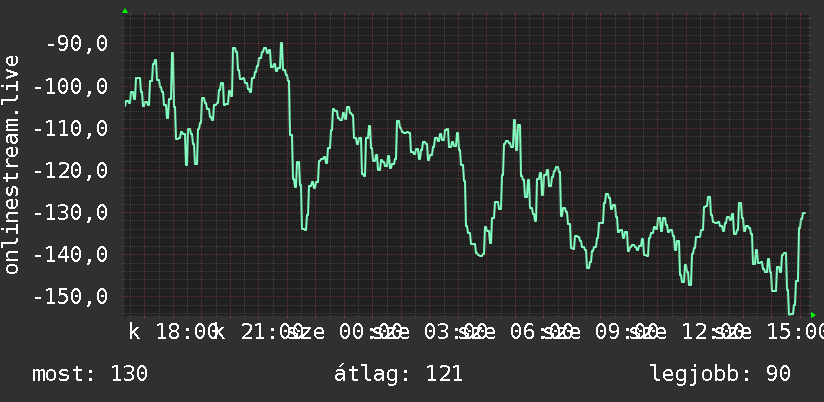Click the 'legjobb: 90' best value text
The width and height of the screenshot is (824, 402).
[x=720, y=374]
